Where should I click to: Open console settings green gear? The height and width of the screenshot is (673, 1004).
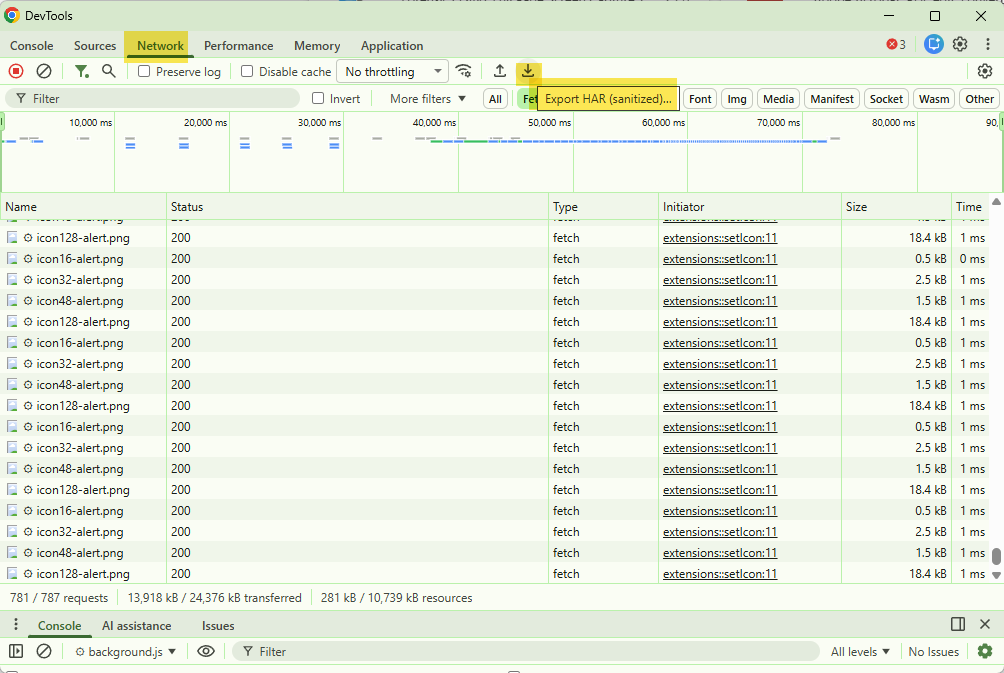pyautogui.click(x=985, y=651)
